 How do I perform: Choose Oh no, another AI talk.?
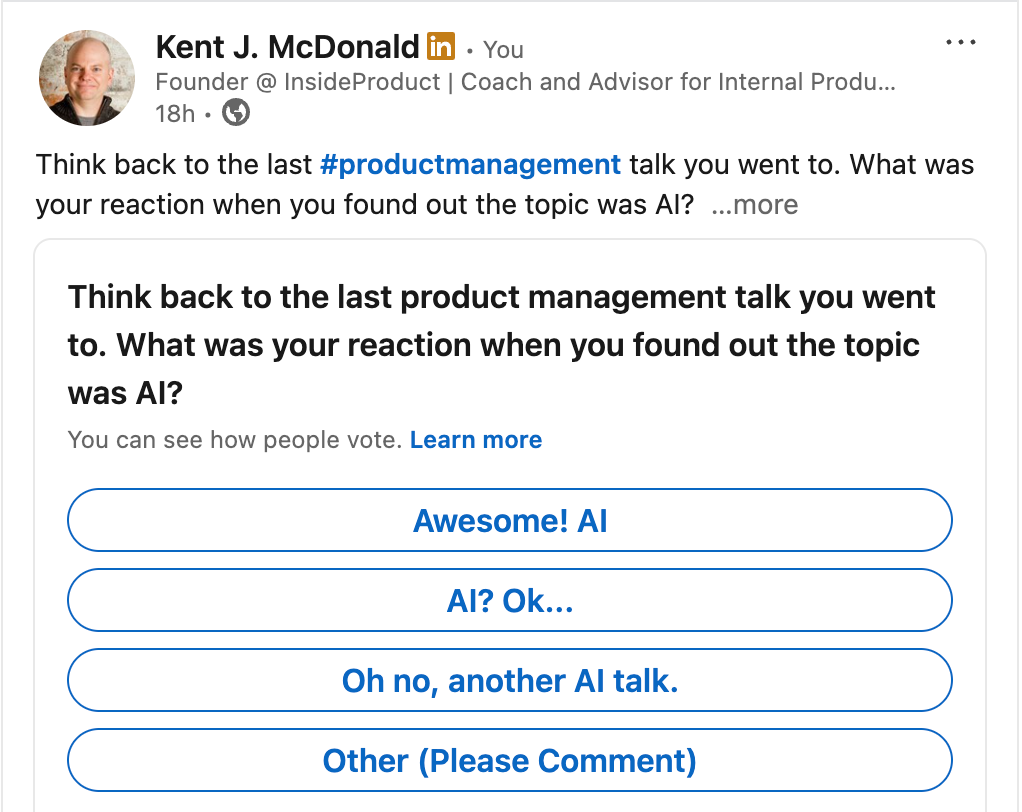pyautogui.click(x=509, y=681)
